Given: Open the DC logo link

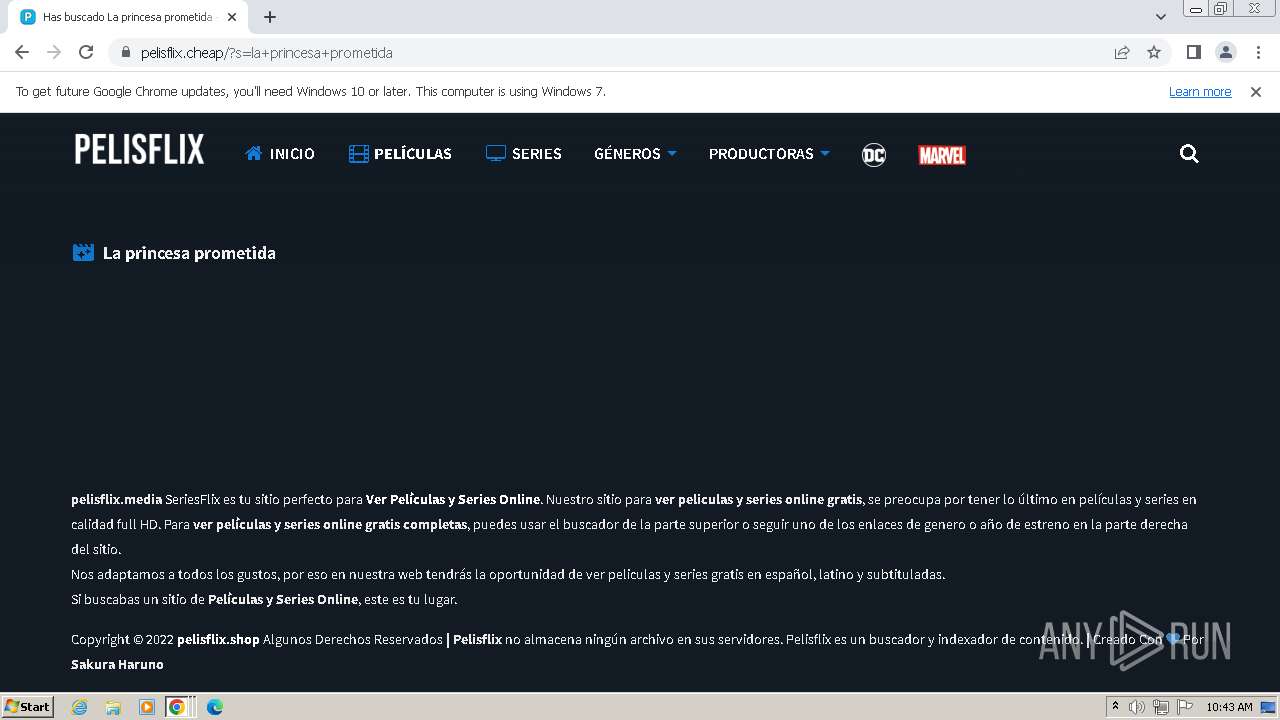Looking at the screenshot, I should tap(874, 154).
